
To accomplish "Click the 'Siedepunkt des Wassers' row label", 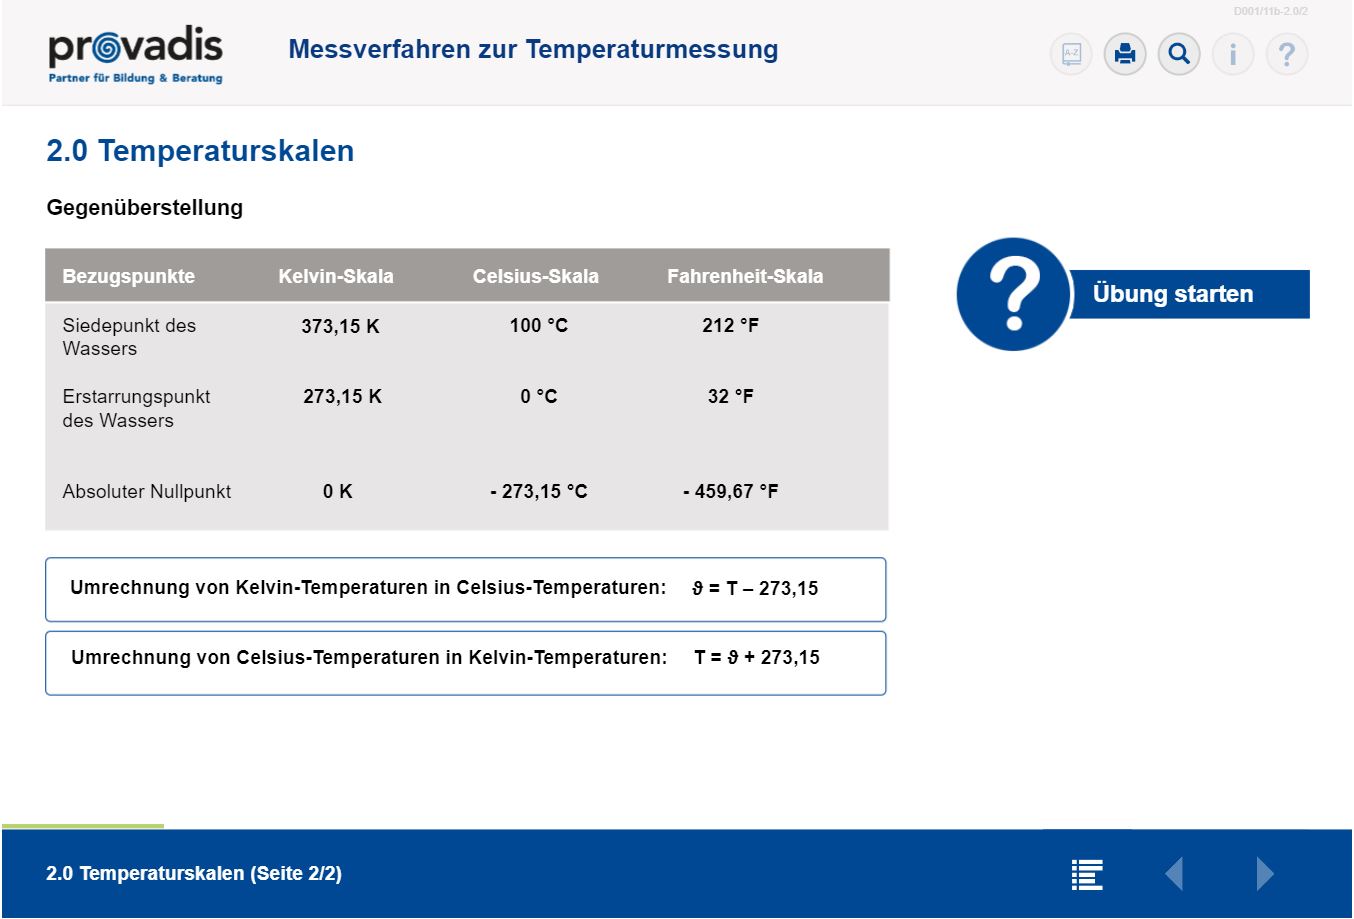I will [x=129, y=337].
